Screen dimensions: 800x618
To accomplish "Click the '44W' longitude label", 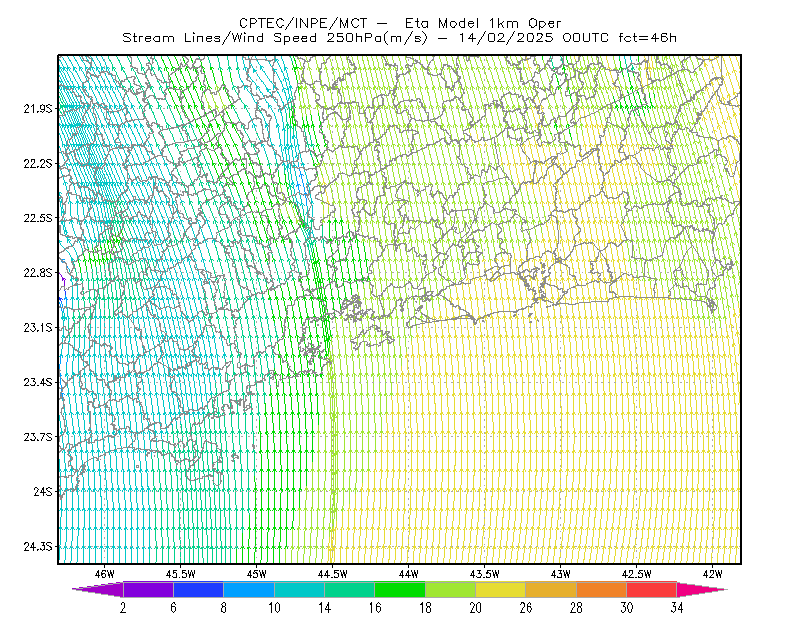I will (408, 574).
